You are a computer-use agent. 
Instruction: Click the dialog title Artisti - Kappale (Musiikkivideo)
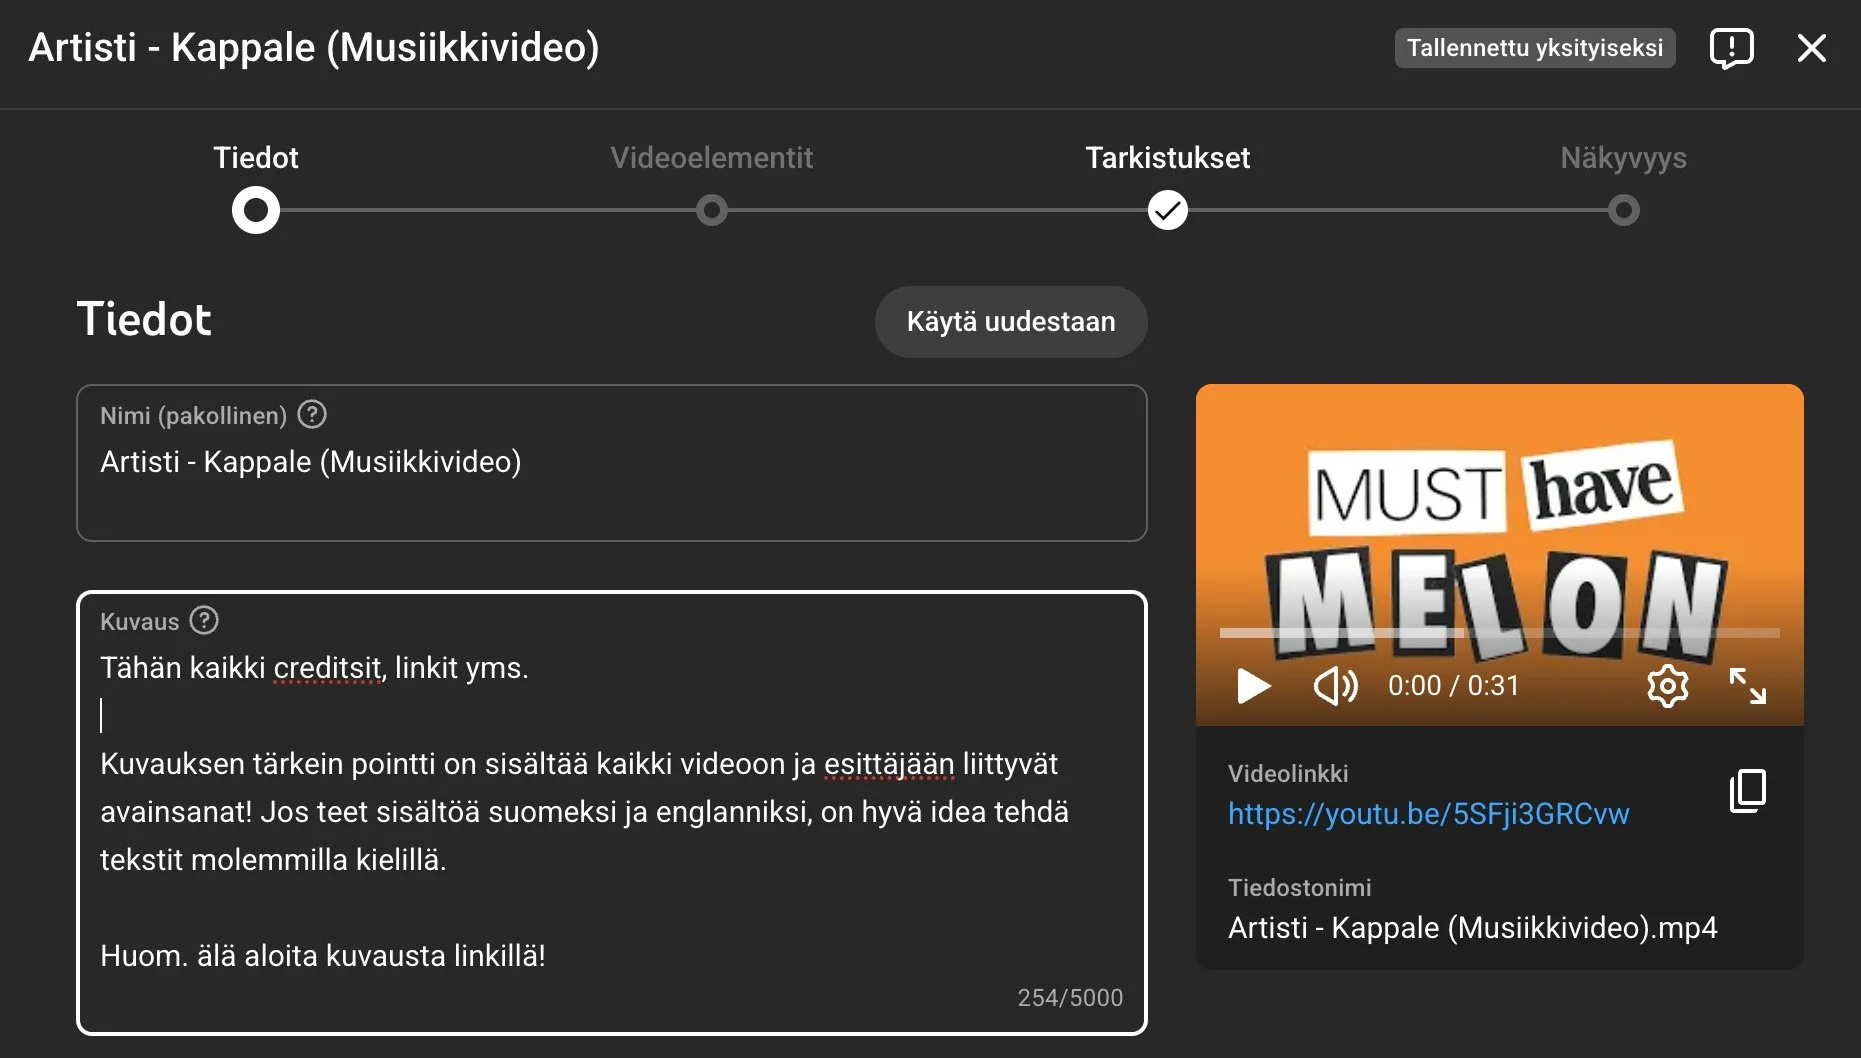pyautogui.click(x=314, y=48)
